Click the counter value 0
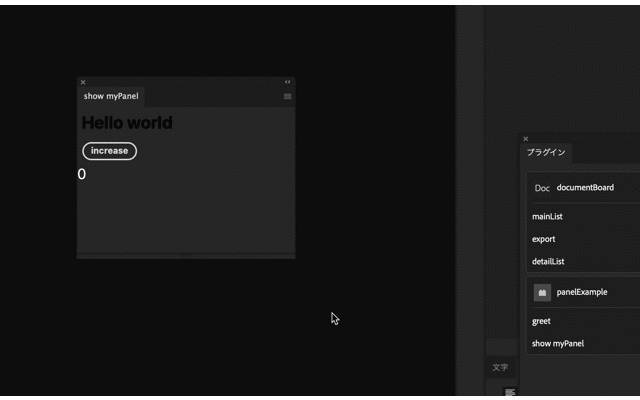 pyautogui.click(x=82, y=175)
